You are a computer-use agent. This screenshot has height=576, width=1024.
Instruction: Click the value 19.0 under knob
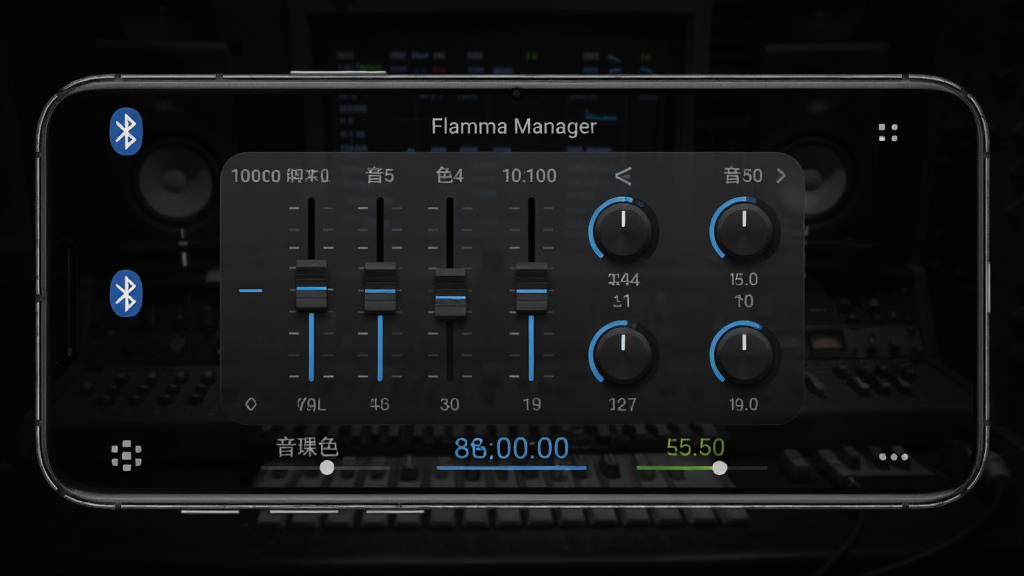pyautogui.click(x=744, y=404)
